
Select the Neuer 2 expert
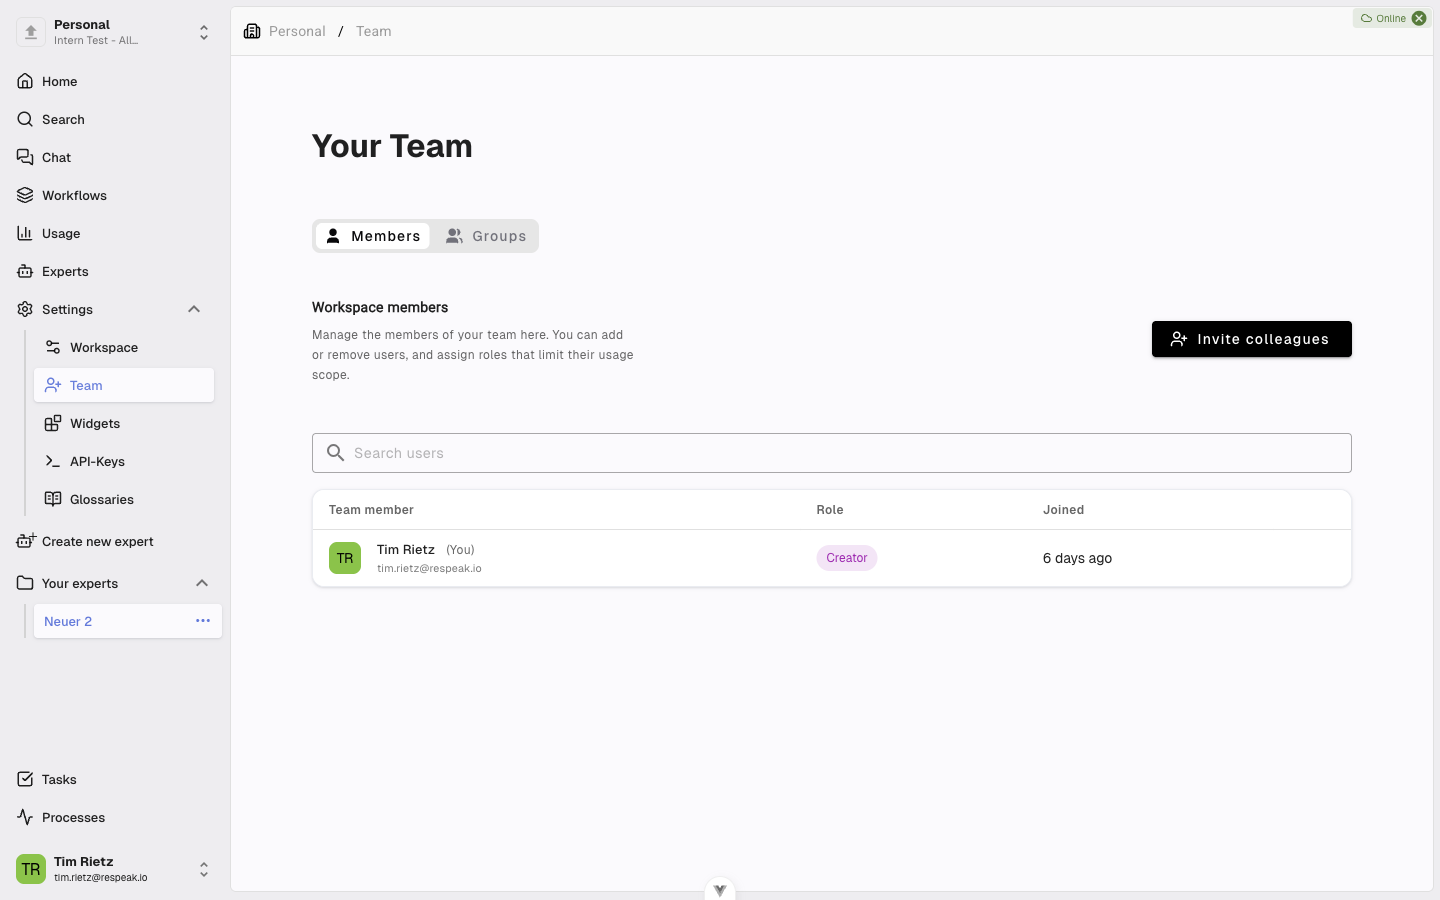(68, 621)
